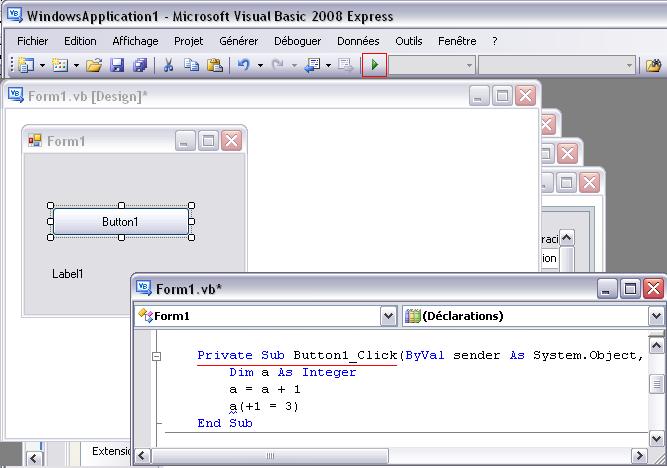Open the Outils menu
This screenshot has height=468, width=667.
tap(409, 41)
